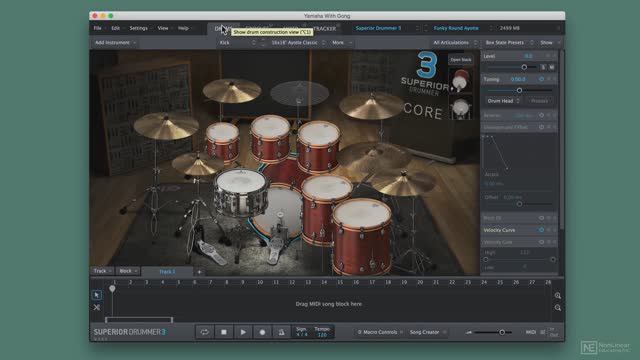This screenshot has height=360, width=640.
Task: Open Macro Controls
Action: (379, 332)
